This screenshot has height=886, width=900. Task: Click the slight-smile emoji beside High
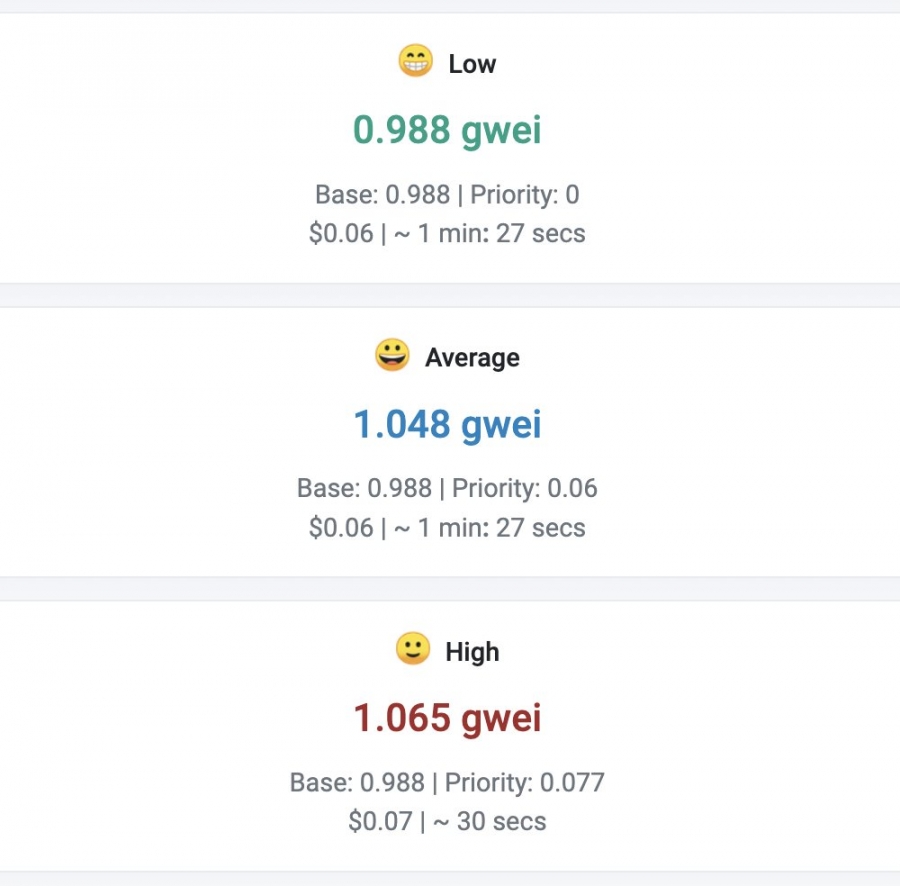(413, 650)
